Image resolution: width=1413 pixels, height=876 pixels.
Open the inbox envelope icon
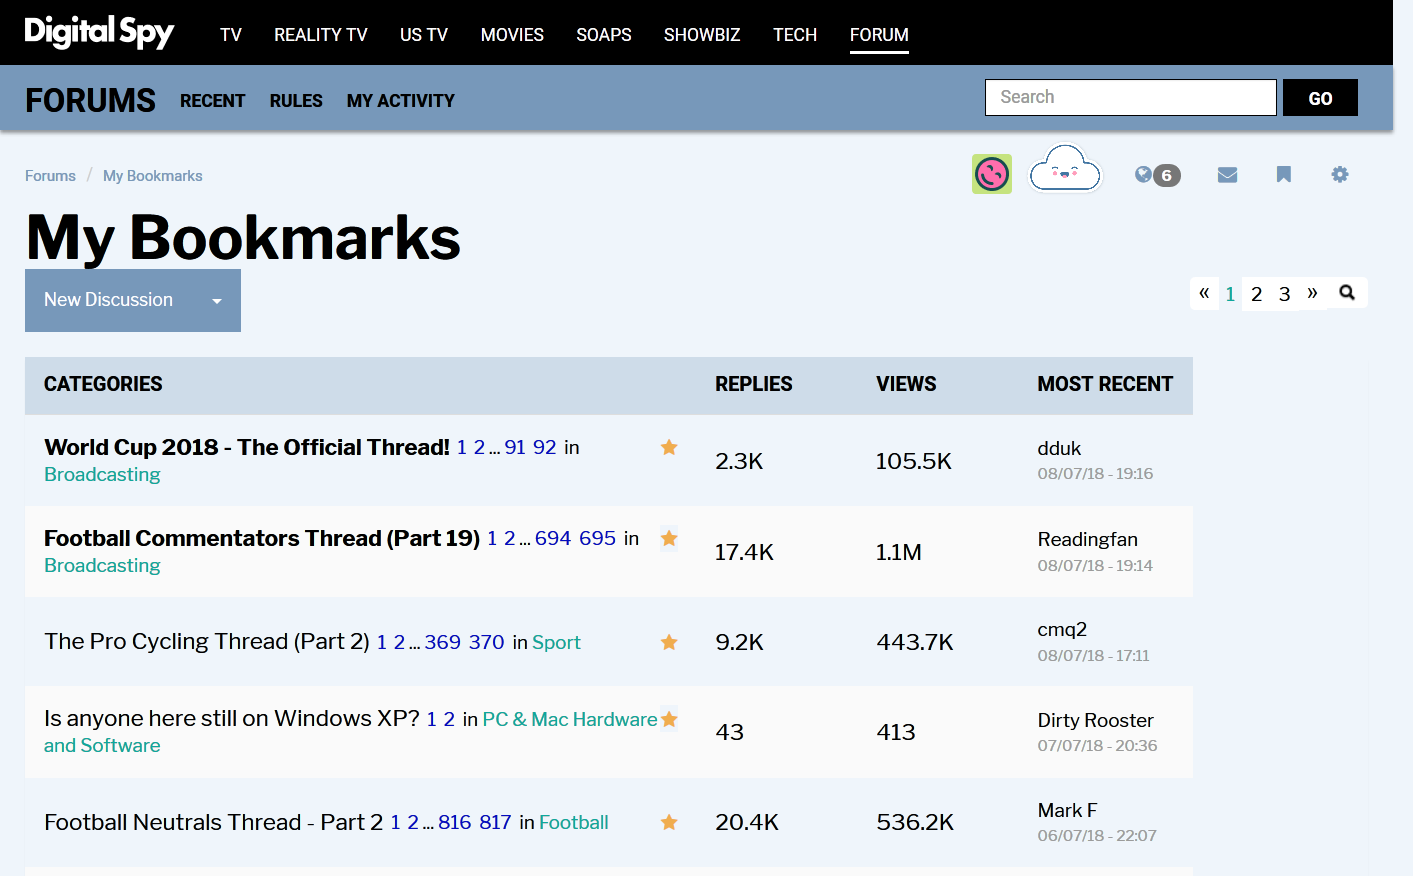pos(1227,175)
